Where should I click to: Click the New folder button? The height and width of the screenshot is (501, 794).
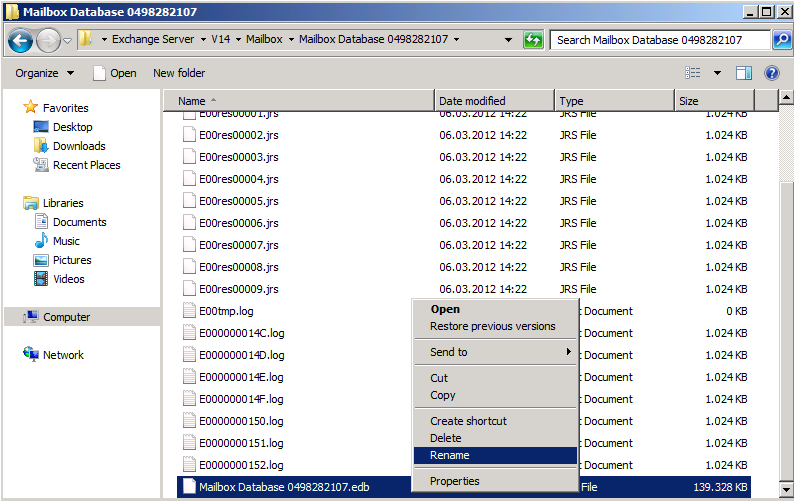(179, 73)
